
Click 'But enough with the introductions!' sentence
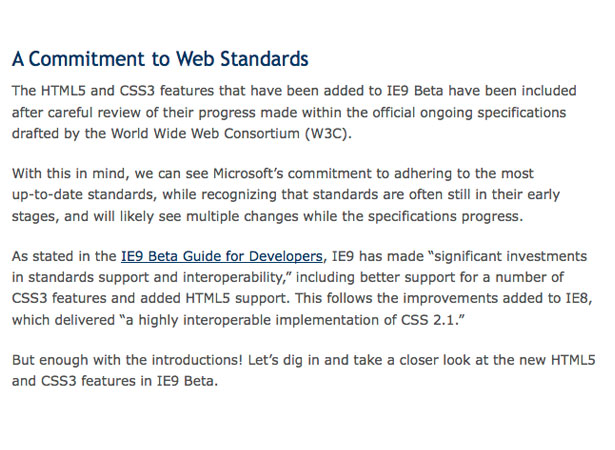point(127,360)
